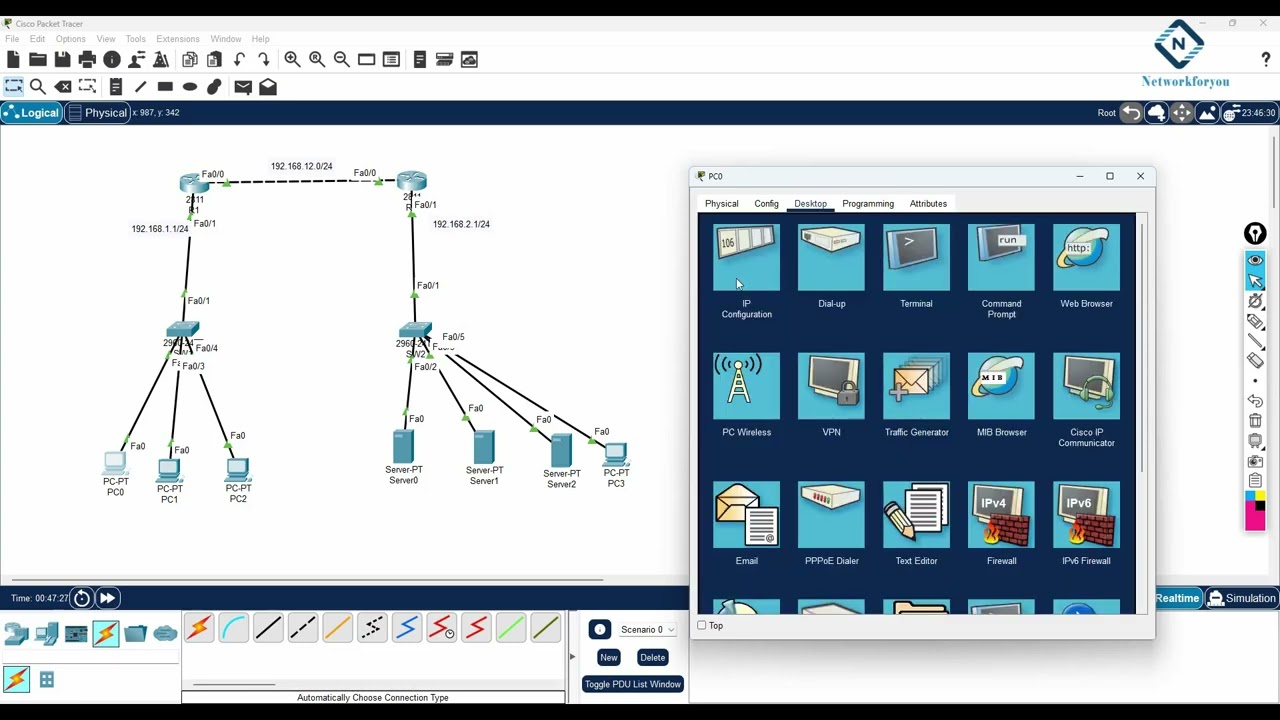Screen dimensions: 1280x720
Task: Select the Inspect magnifier tool
Action: [38, 87]
